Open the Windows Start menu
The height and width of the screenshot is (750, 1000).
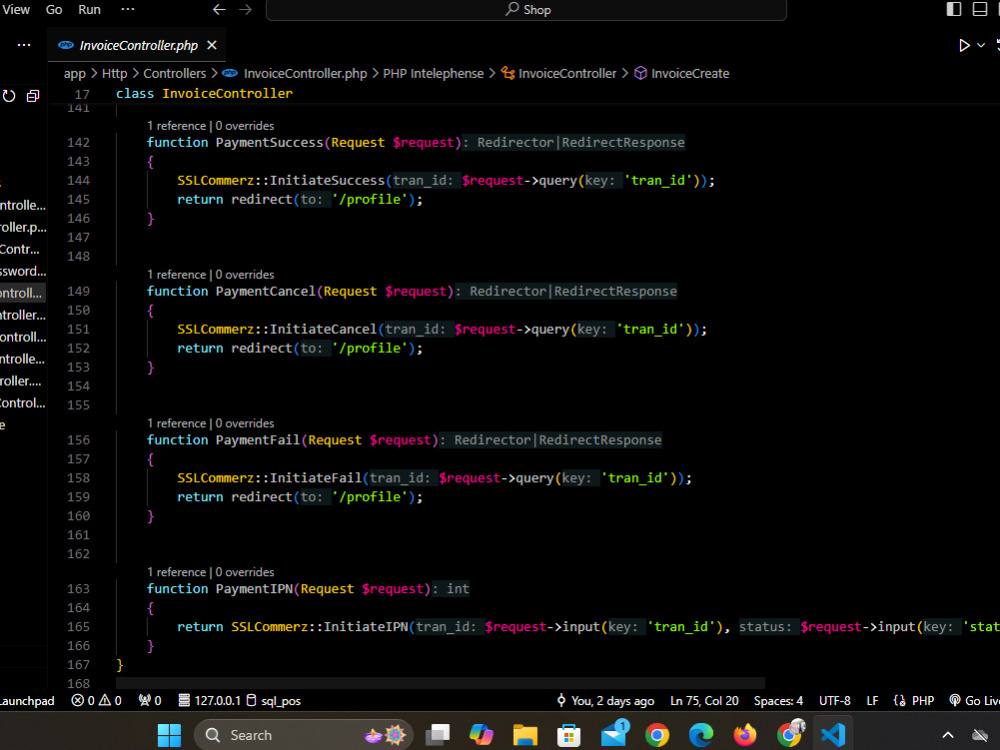point(169,735)
